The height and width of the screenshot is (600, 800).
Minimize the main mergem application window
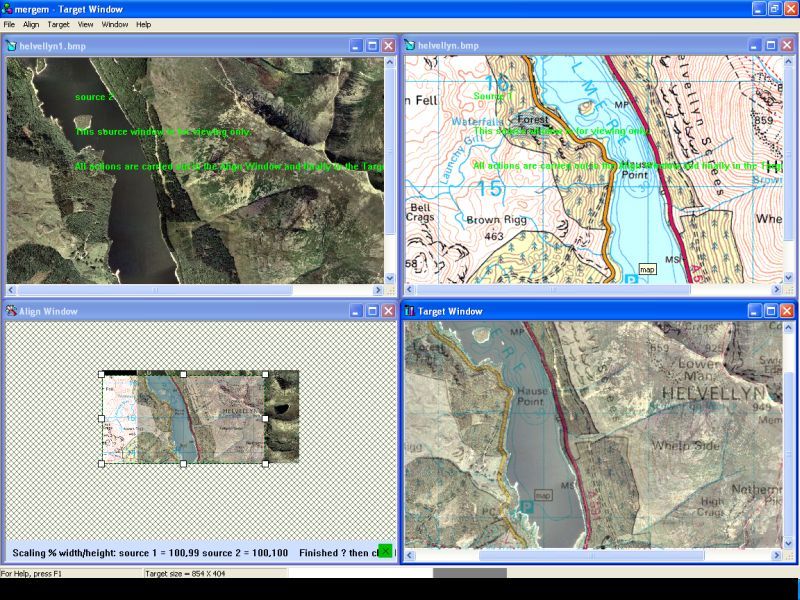pyautogui.click(x=759, y=9)
